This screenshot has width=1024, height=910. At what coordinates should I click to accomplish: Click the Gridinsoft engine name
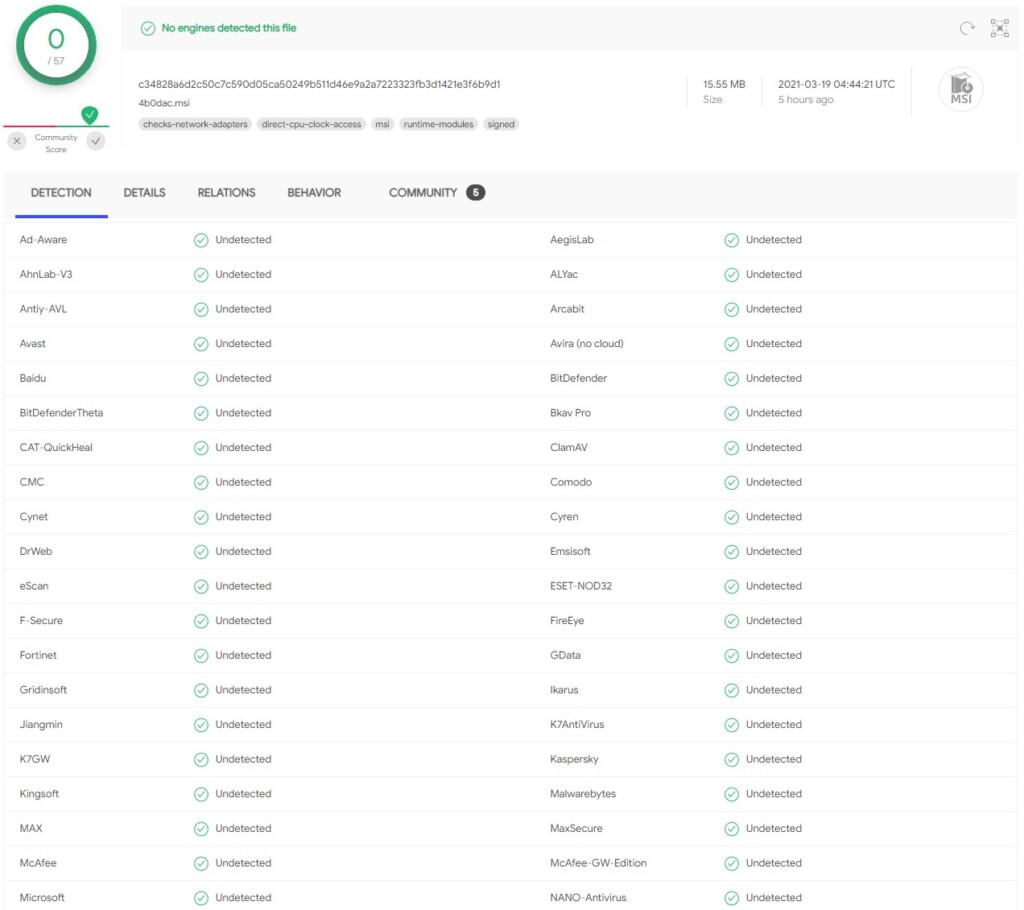pyautogui.click(x=43, y=690)
